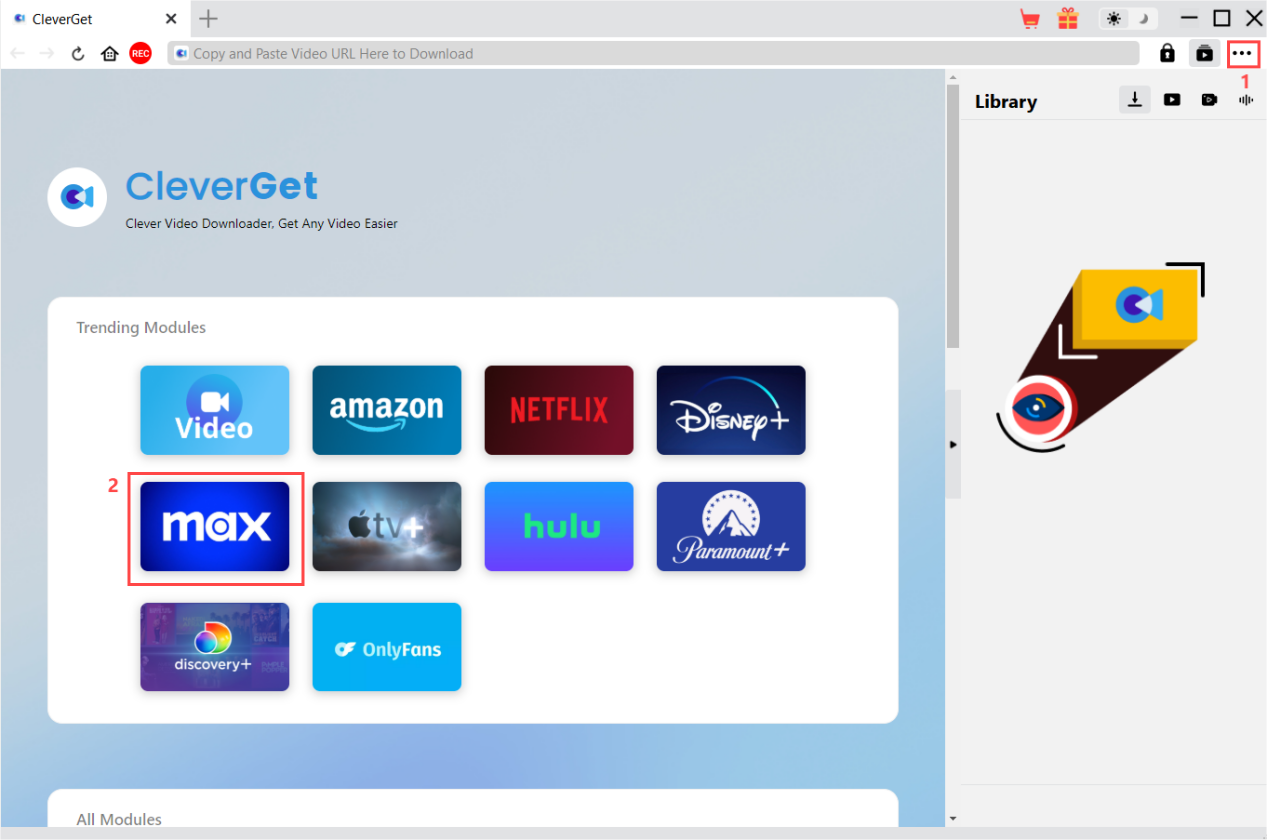Open the shopping cart purchase icon
This screenshot has width=1267, height=840.
(1029, 19)
